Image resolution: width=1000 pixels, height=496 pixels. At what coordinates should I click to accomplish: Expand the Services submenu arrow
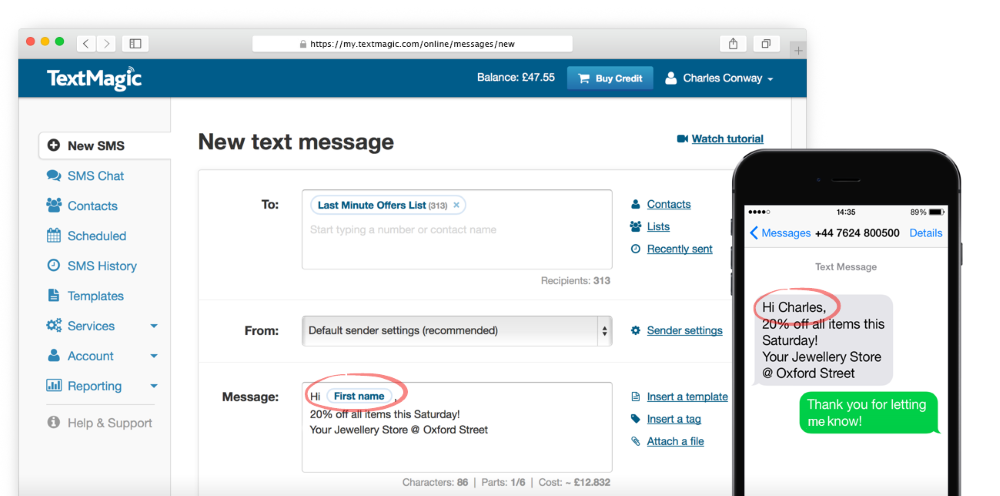154,326
